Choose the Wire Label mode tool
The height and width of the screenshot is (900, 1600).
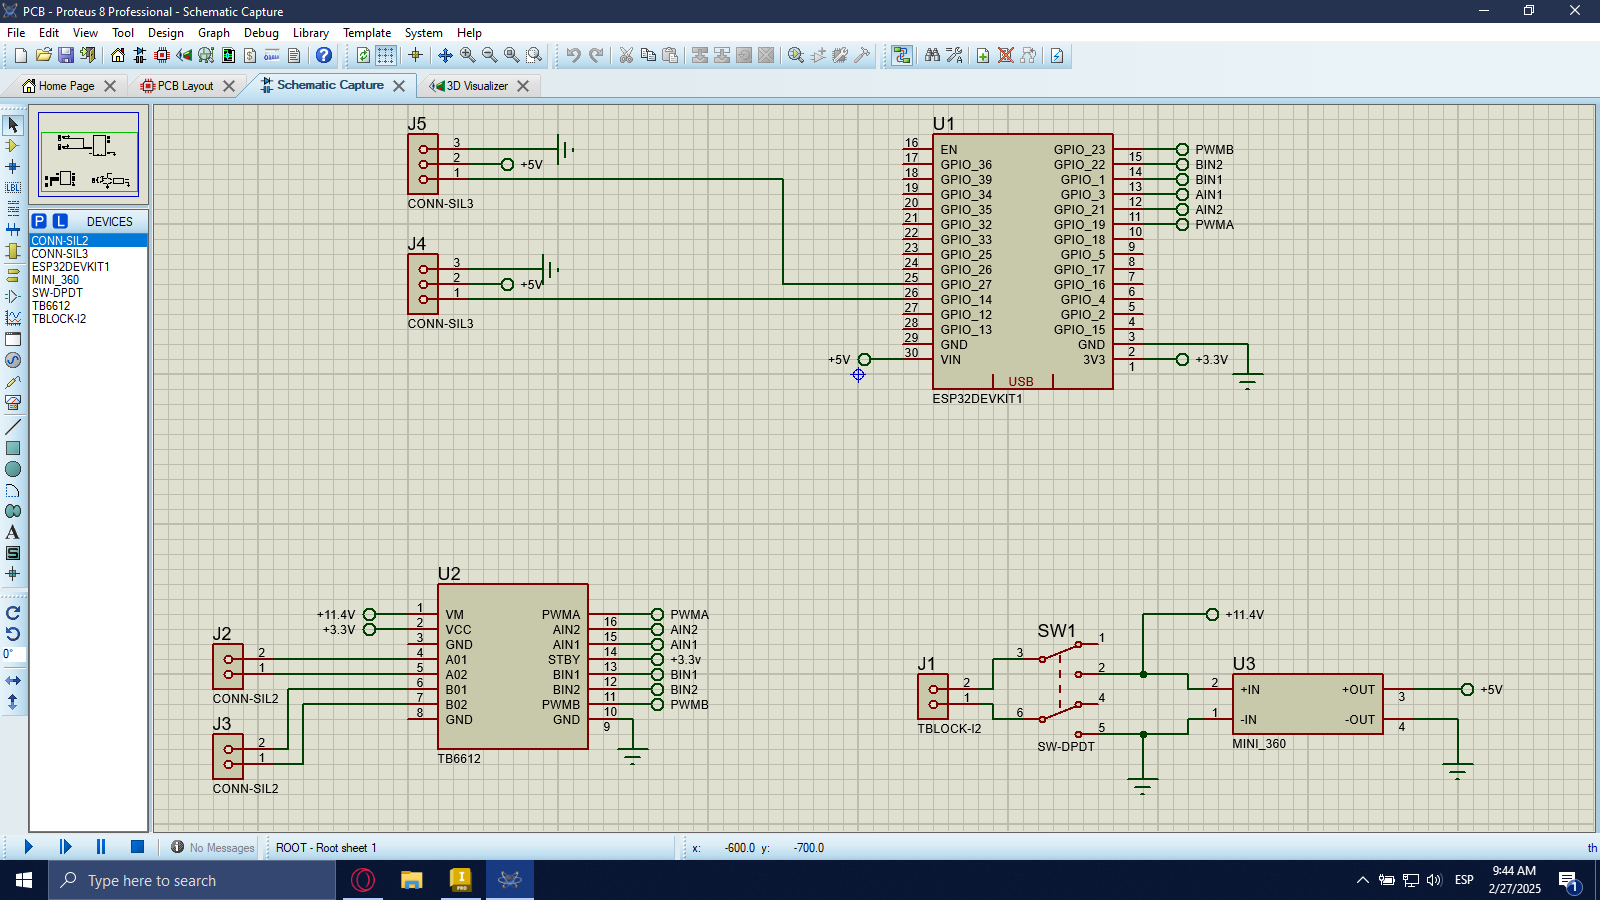click(13, 188)
